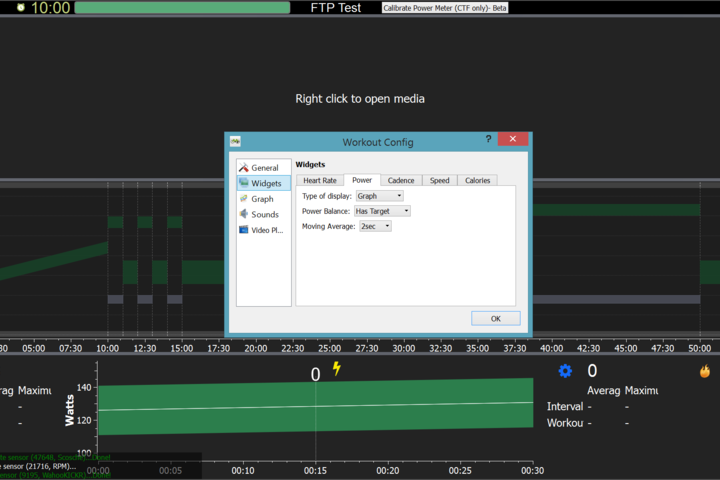Expand the Type of display dropdown
The image size is (720, 480).
tap(379, 196)
